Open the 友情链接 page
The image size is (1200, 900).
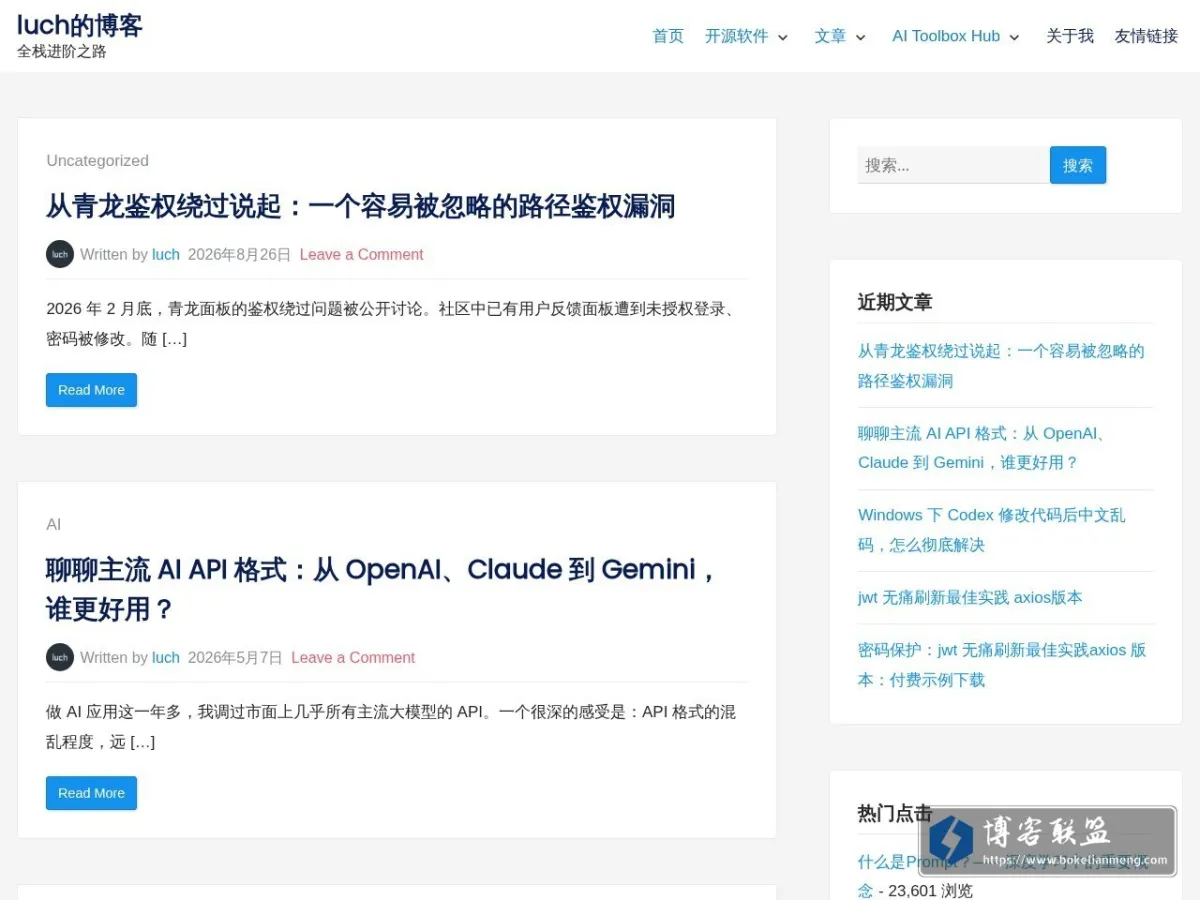coord(1146,36)
